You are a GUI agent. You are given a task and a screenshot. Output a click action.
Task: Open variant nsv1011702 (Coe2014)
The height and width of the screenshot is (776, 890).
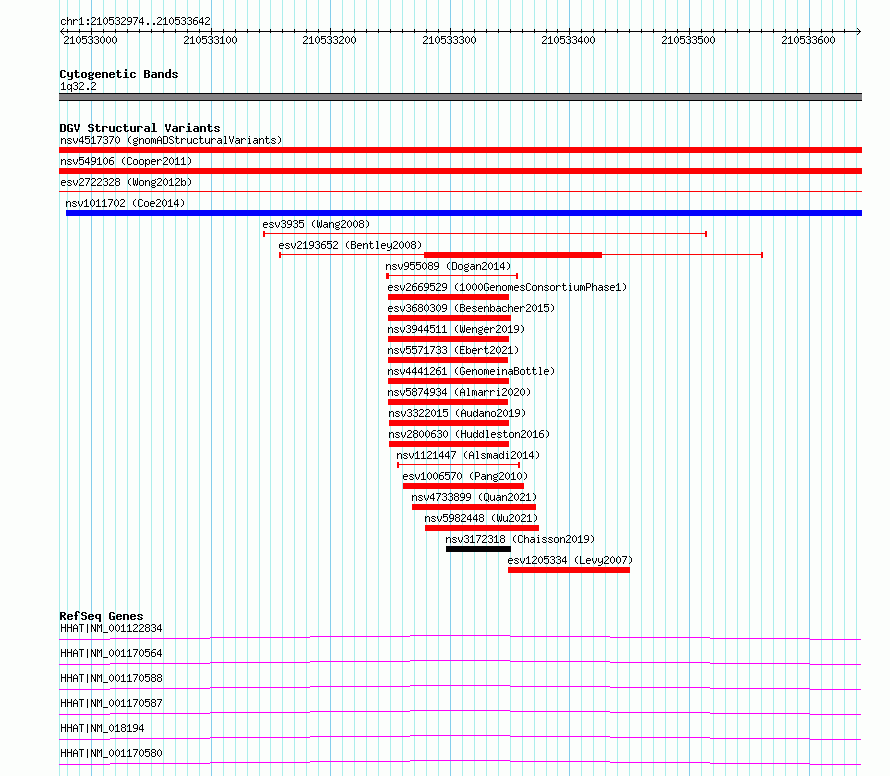[x=125, y=203]
